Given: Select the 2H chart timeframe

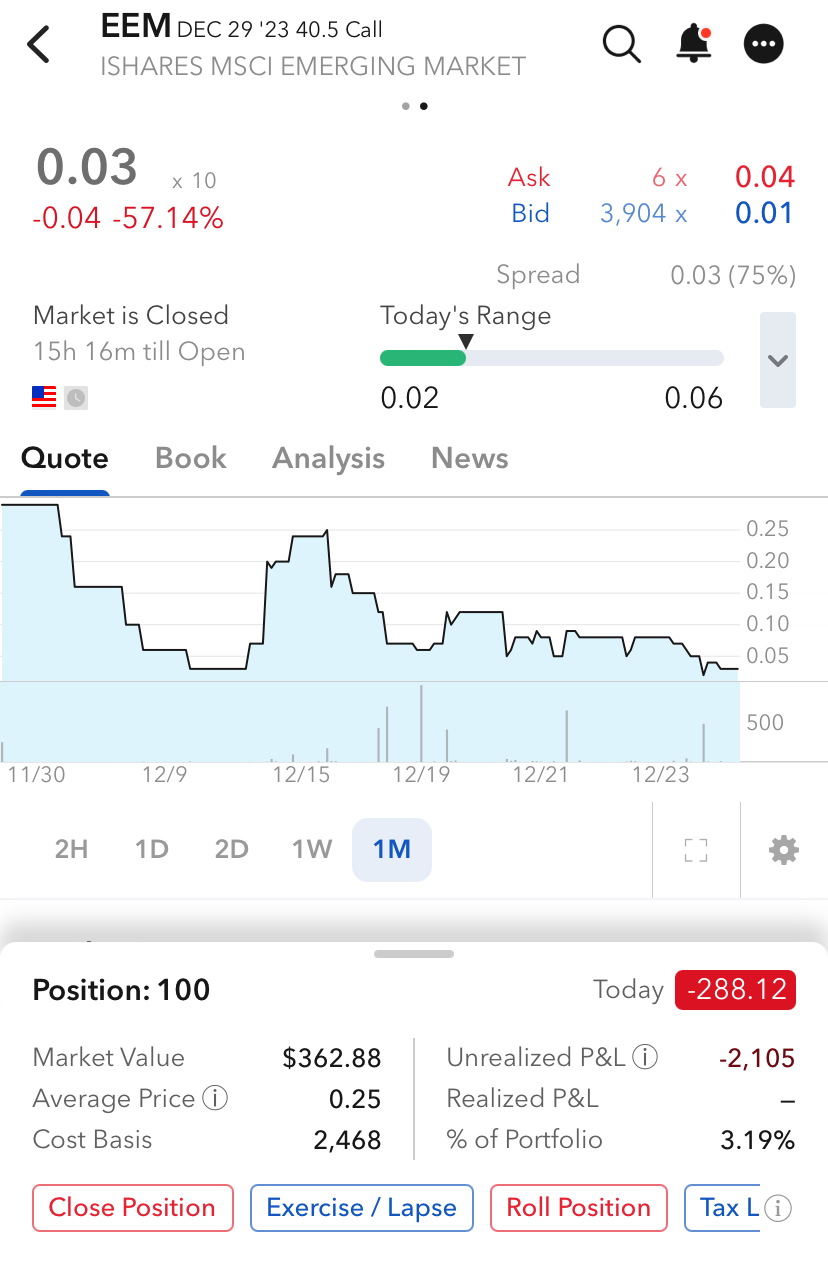Looking at the screenshot, I should pos(72,850).
